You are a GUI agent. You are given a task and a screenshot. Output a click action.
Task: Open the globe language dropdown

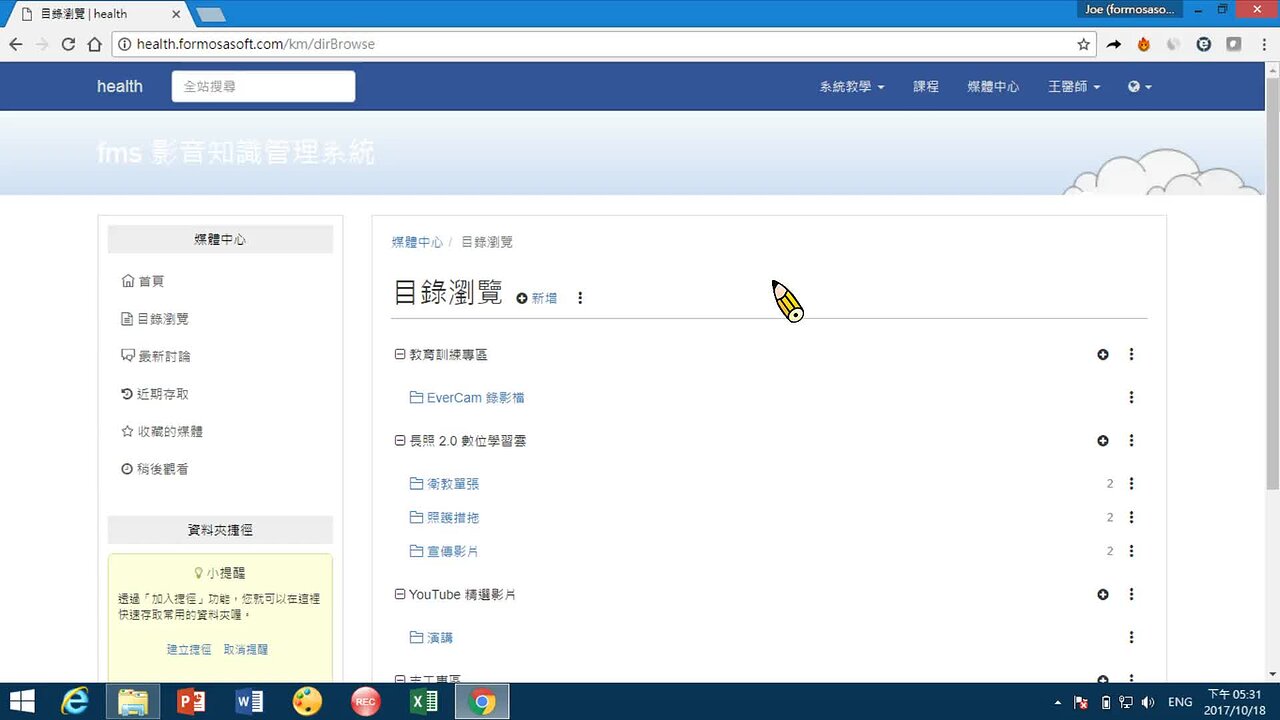[1138, 86]
